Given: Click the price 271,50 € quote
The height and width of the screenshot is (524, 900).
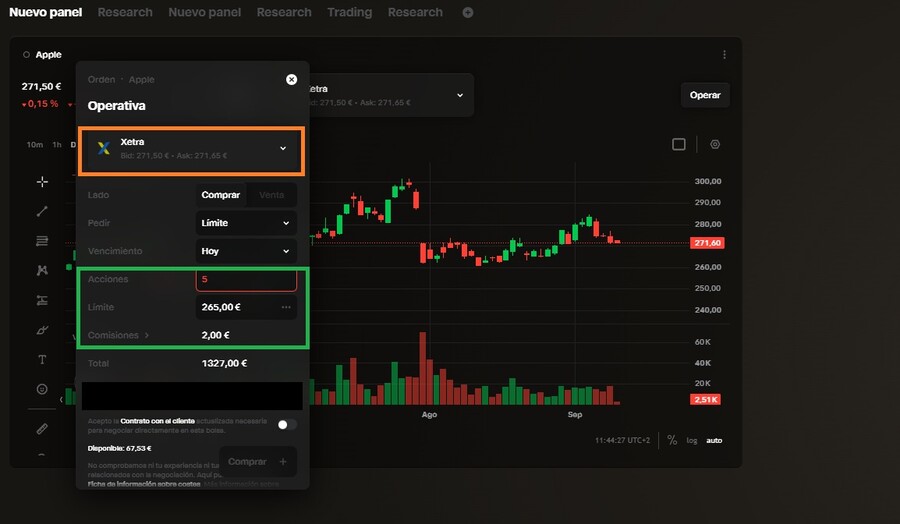Looking at the screenshot, I should [41, 87].
